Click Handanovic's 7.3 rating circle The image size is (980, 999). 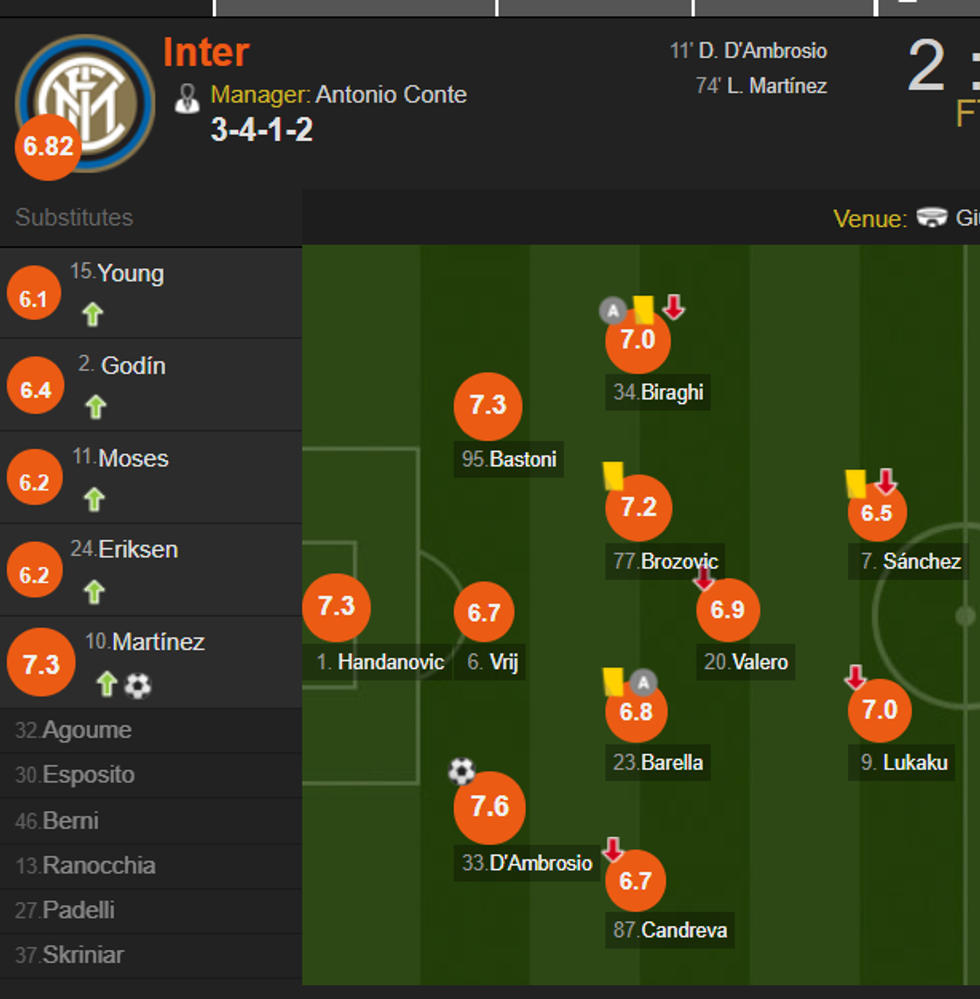336,606
